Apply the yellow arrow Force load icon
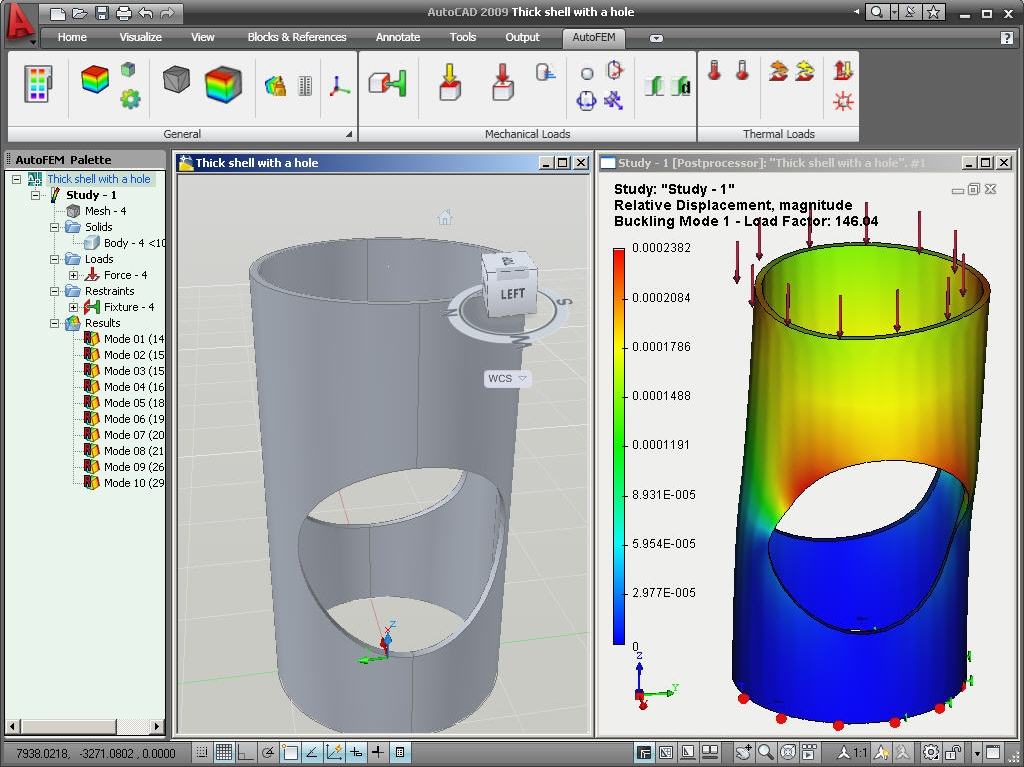The image size is (1024, 767). point(449,82)
